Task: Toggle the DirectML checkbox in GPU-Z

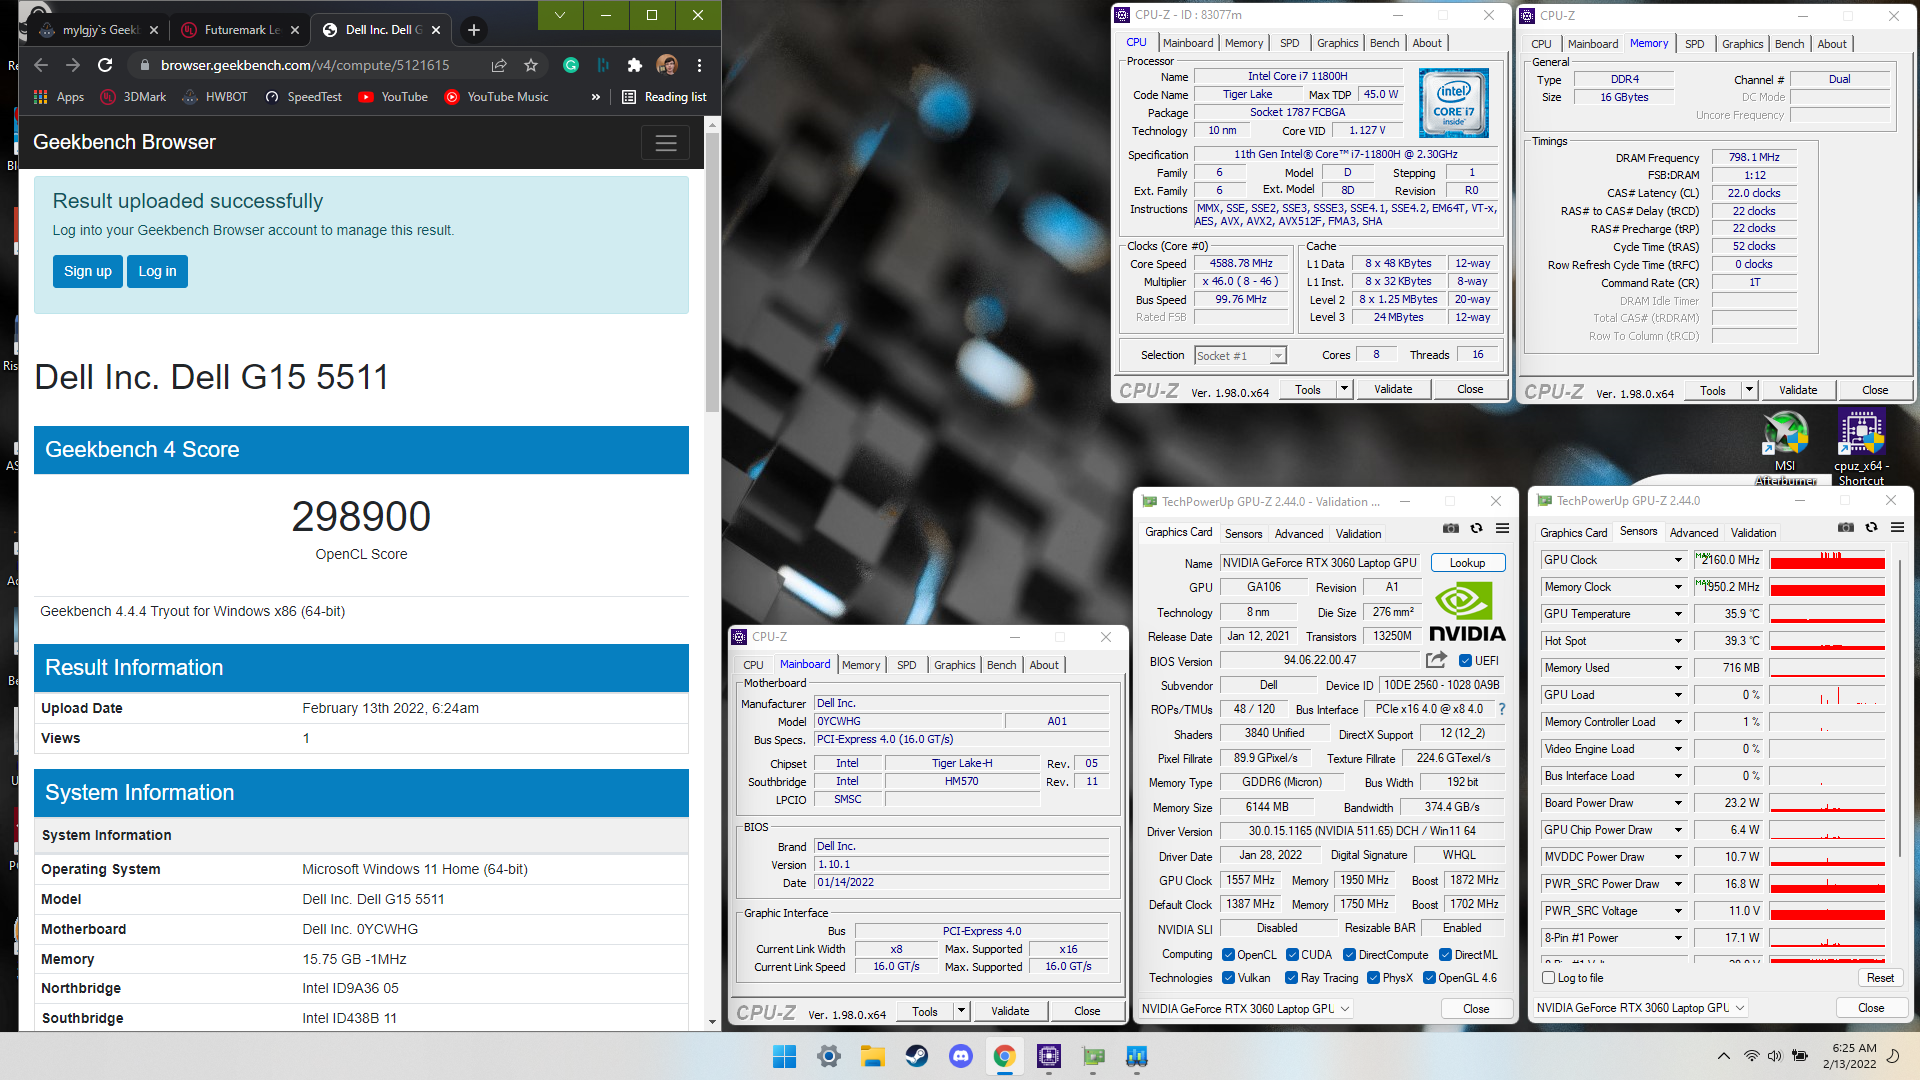Action: click(x=1445, y=955)
